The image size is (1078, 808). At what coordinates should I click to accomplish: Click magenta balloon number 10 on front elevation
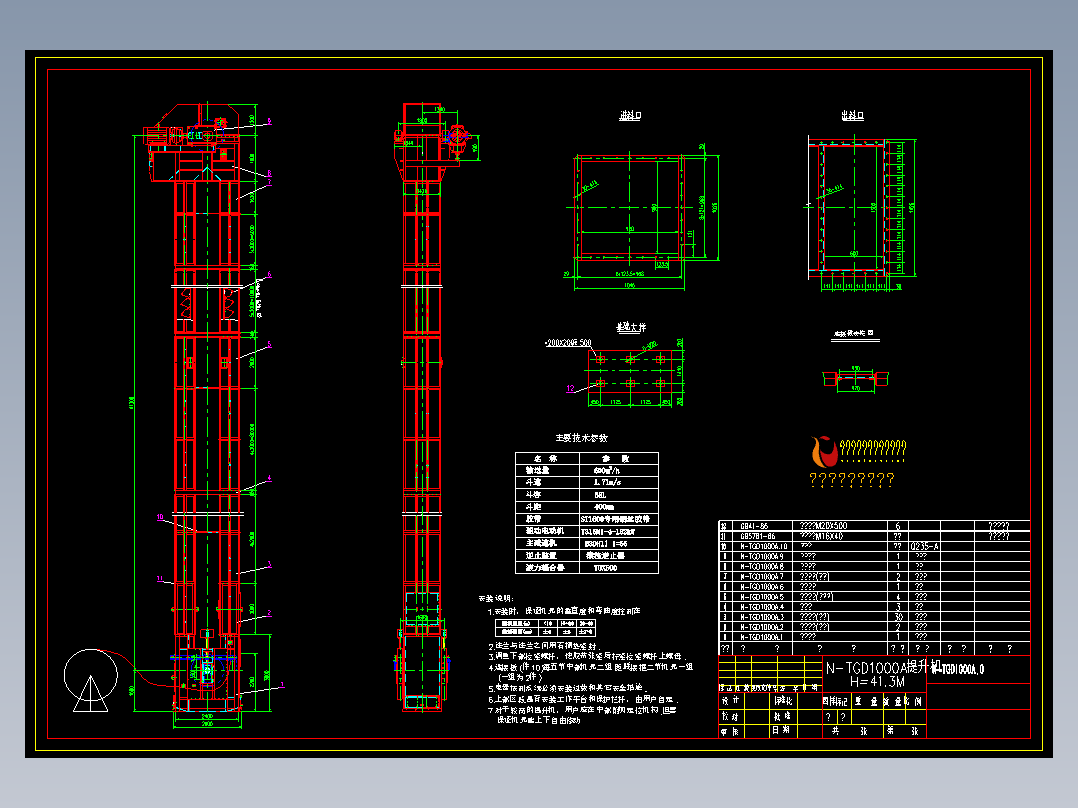coord(160,517)
